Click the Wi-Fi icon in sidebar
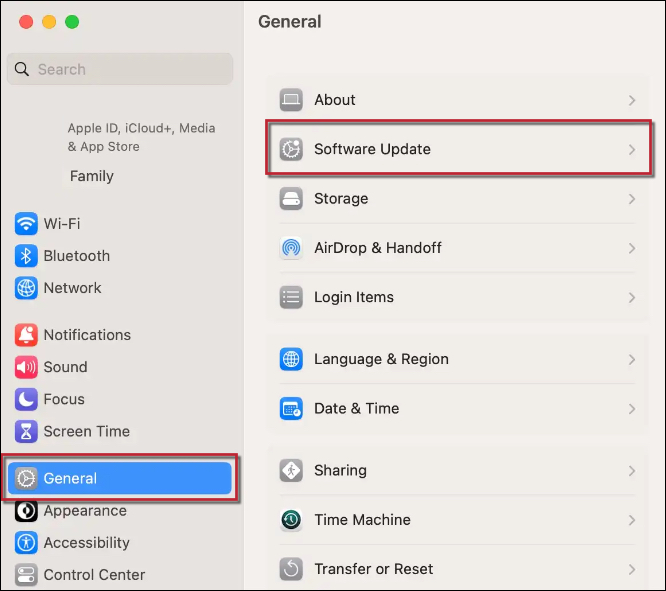Screen dimensions: 666x591 pyautogui.click(x=26, y=223)
